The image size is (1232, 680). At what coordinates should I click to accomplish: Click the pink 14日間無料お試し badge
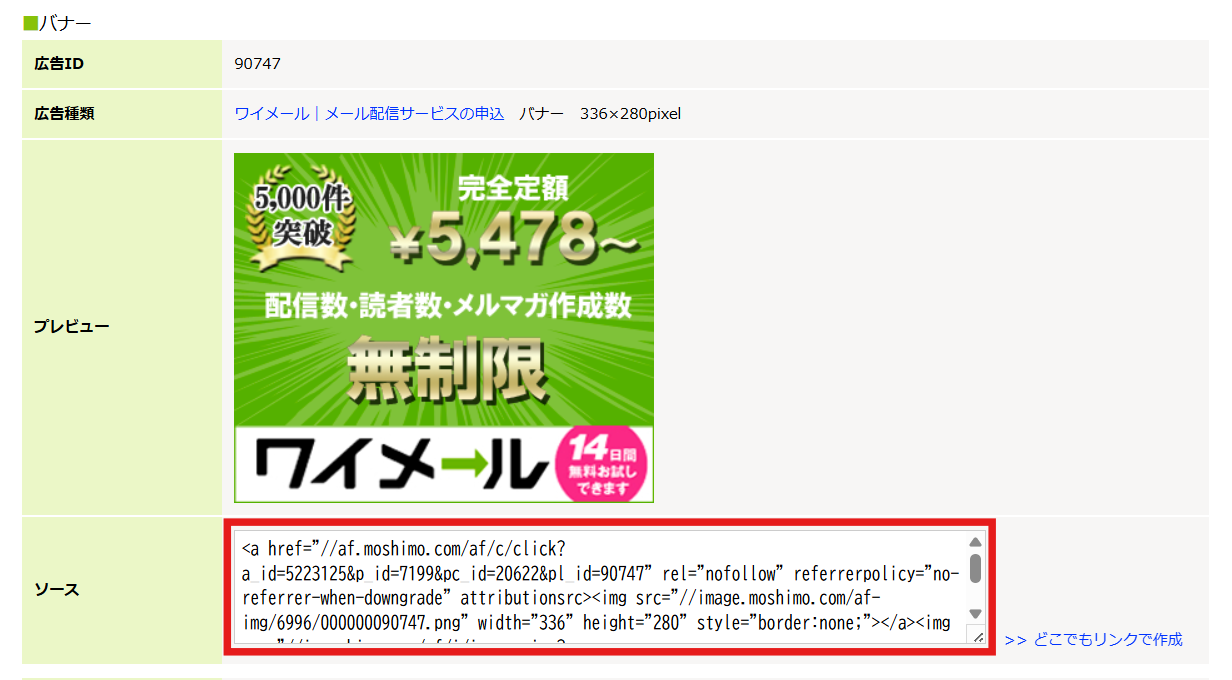[x=600, y=465]
